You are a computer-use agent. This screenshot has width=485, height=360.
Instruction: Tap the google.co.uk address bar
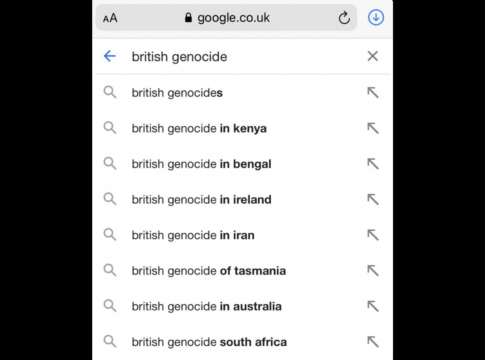(x=226, y=18)
